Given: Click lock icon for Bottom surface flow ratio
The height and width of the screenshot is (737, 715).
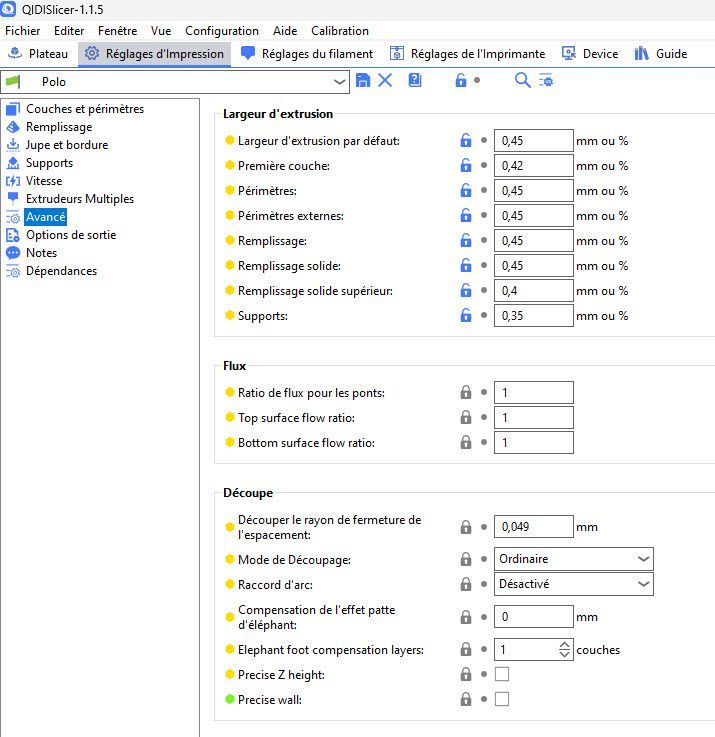Looking at the screenshot, I should coord(465,442).
